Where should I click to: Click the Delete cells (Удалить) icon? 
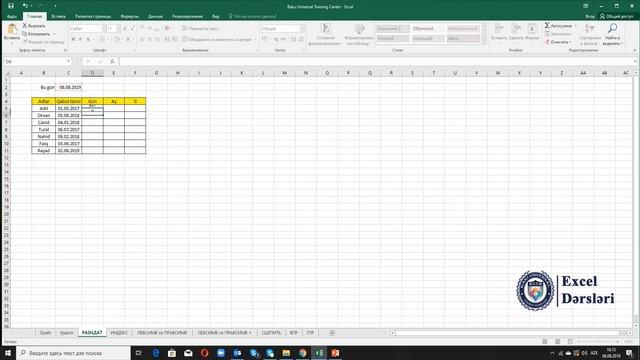516,29
